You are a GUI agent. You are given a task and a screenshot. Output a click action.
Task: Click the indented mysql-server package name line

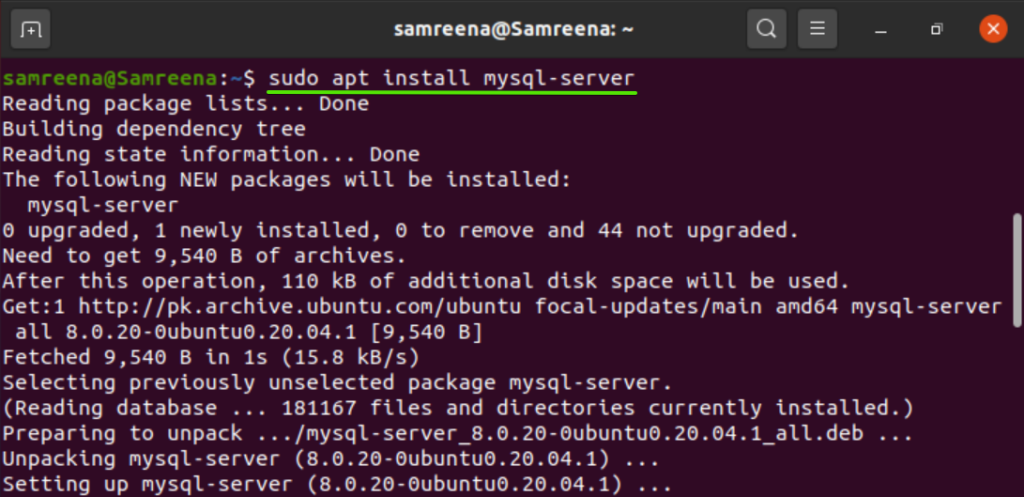point(103,205)
